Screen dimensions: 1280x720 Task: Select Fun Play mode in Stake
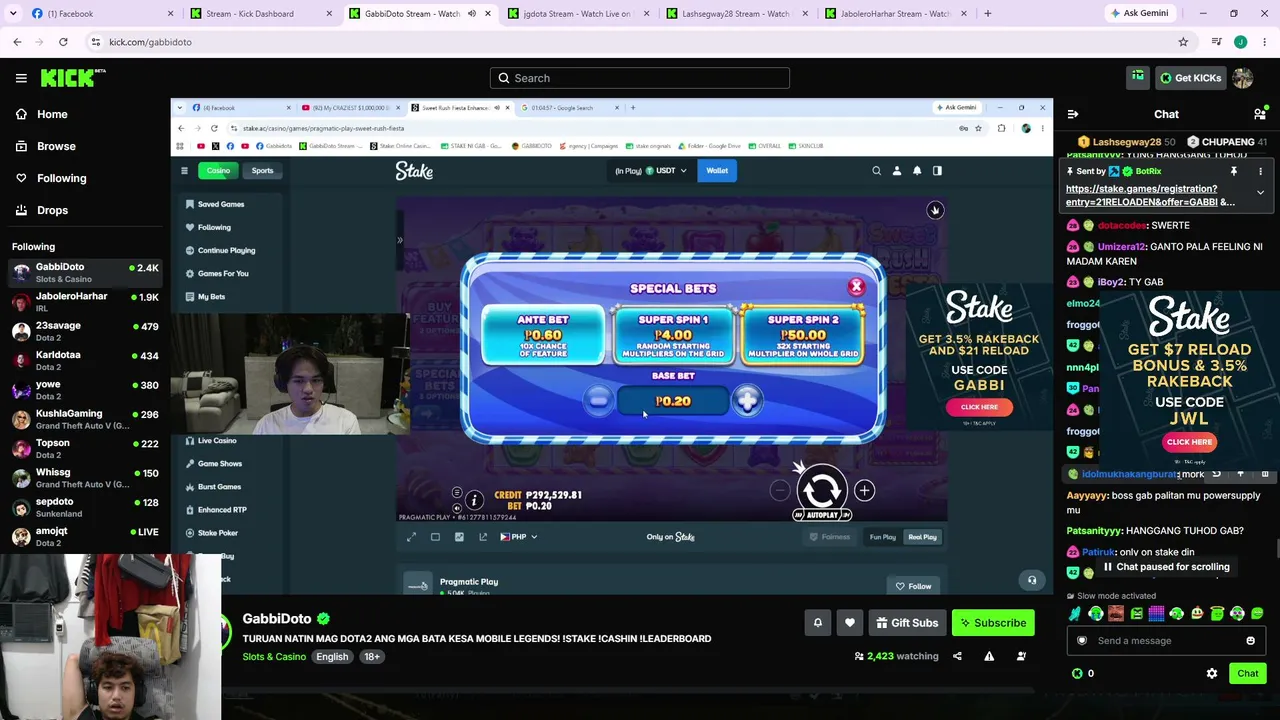pos(882,537)
